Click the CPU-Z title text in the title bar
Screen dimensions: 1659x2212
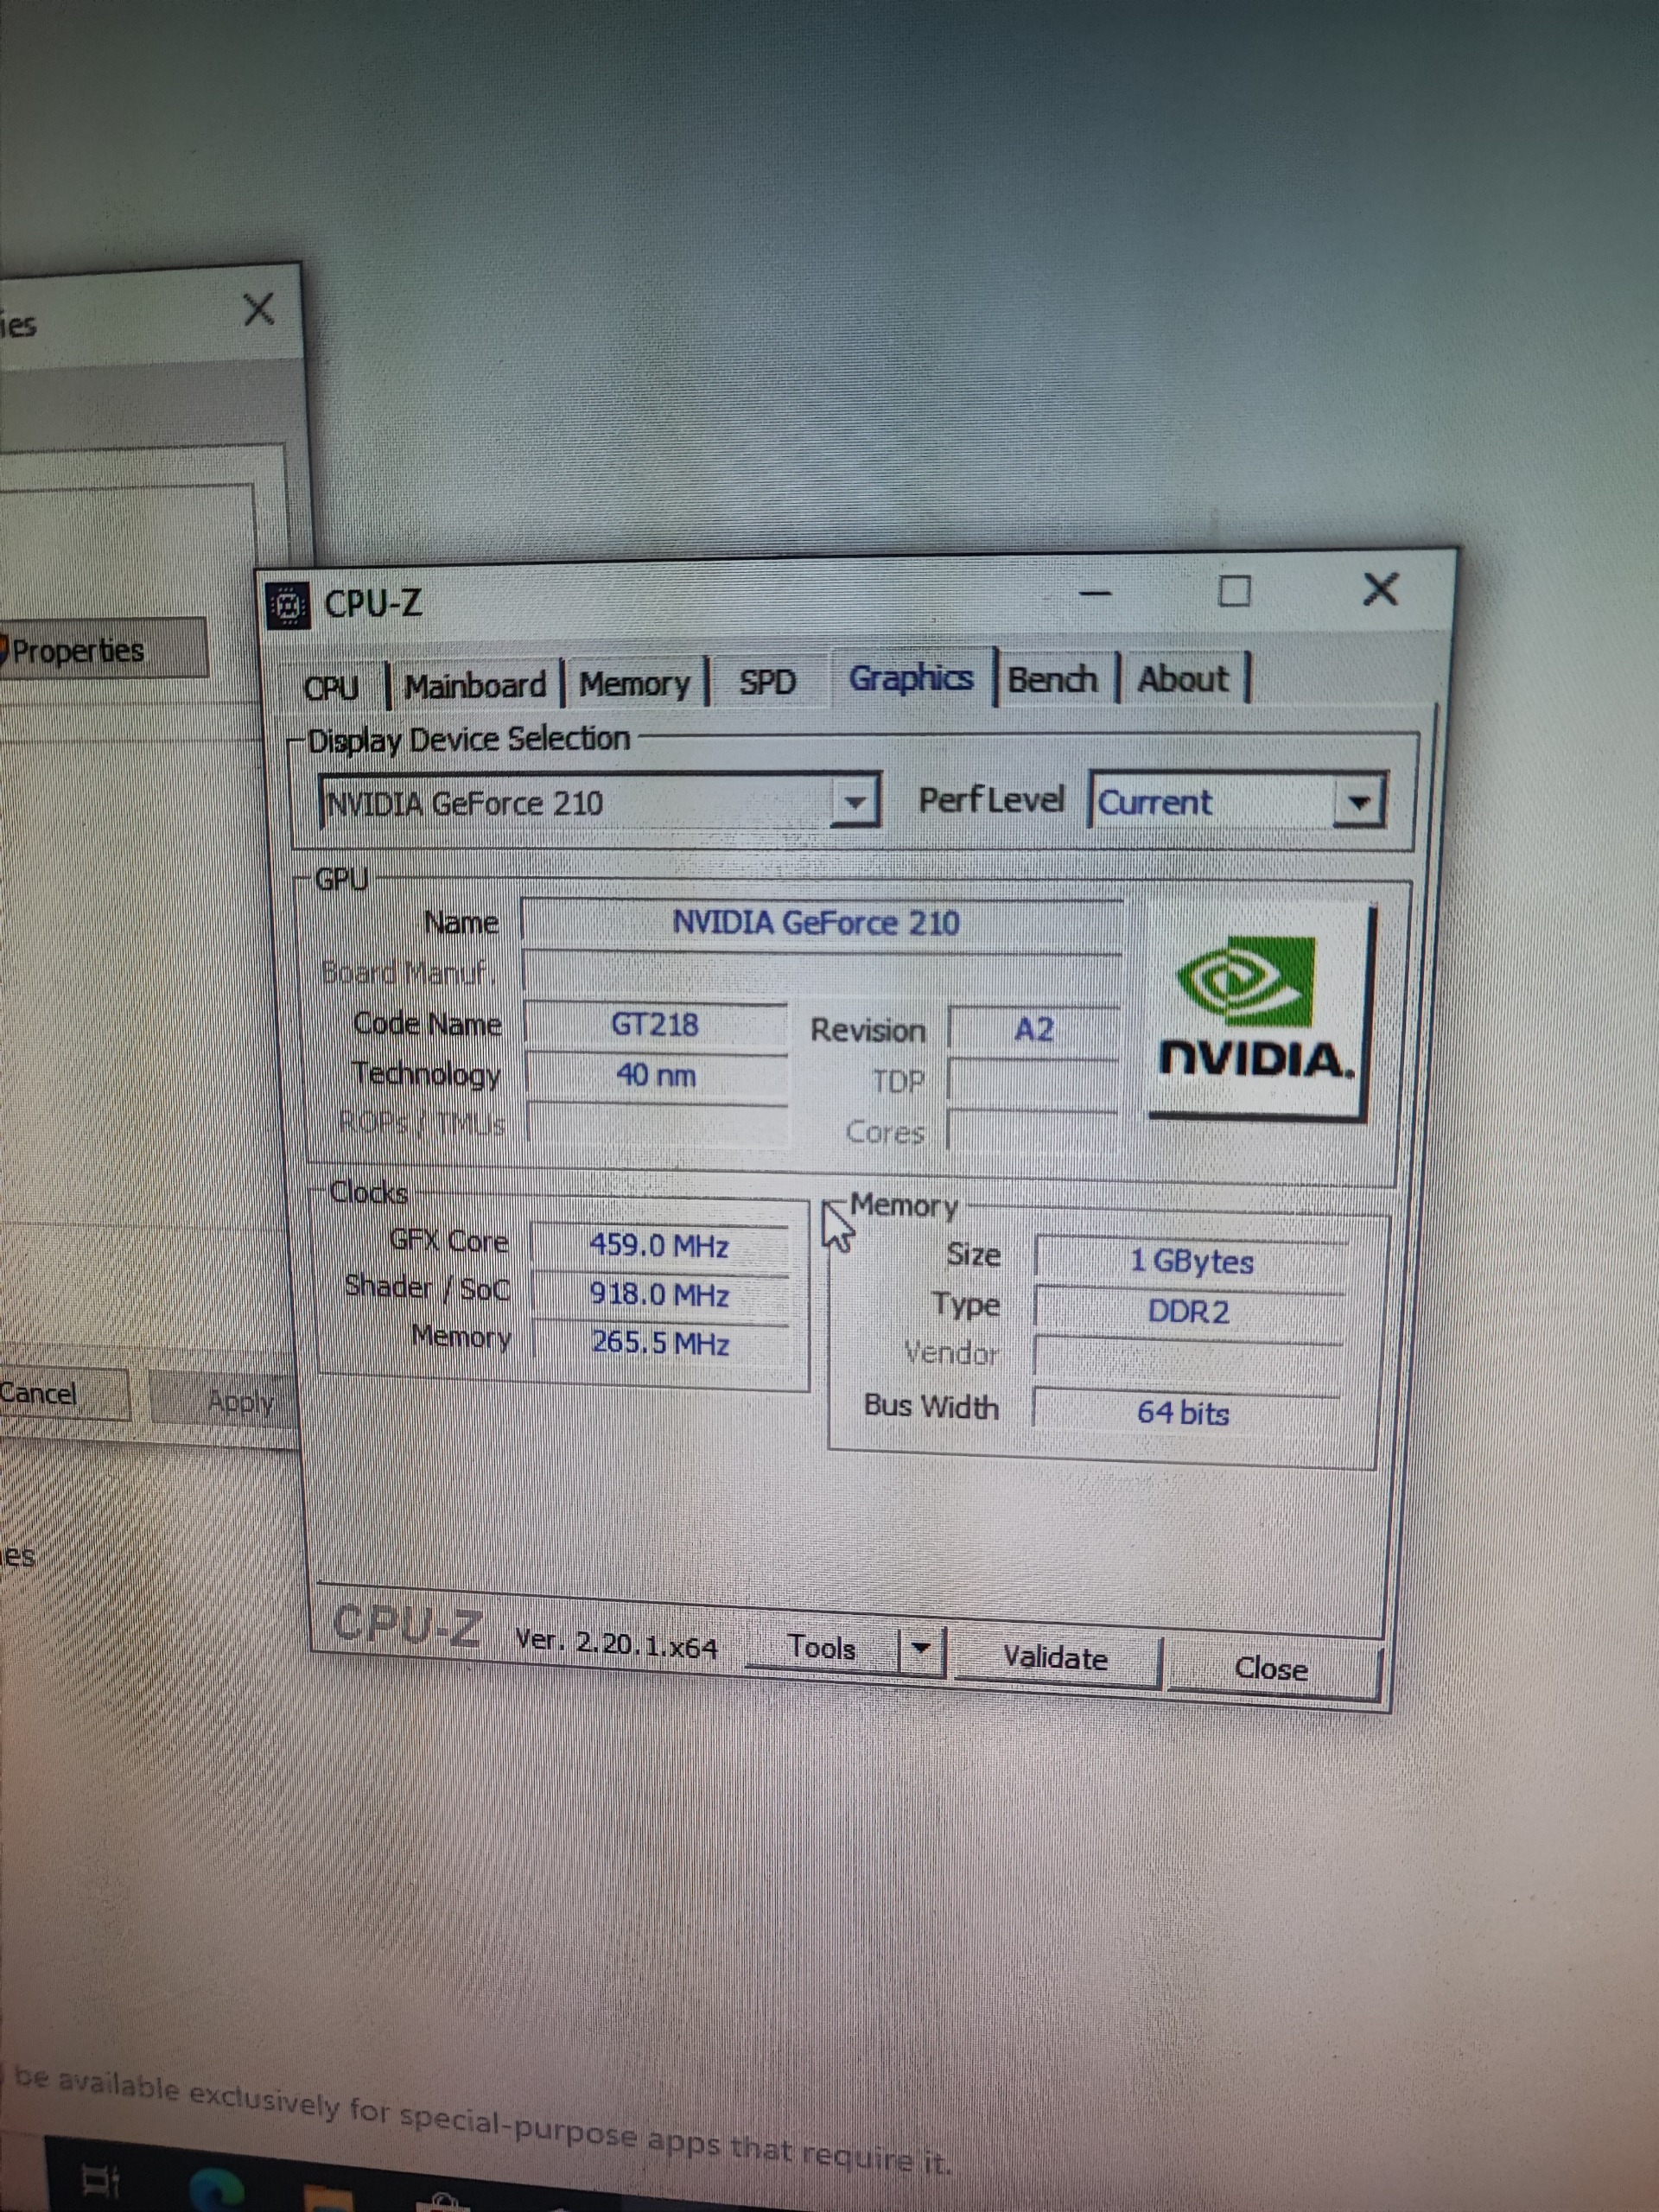[x=373, y=604]
